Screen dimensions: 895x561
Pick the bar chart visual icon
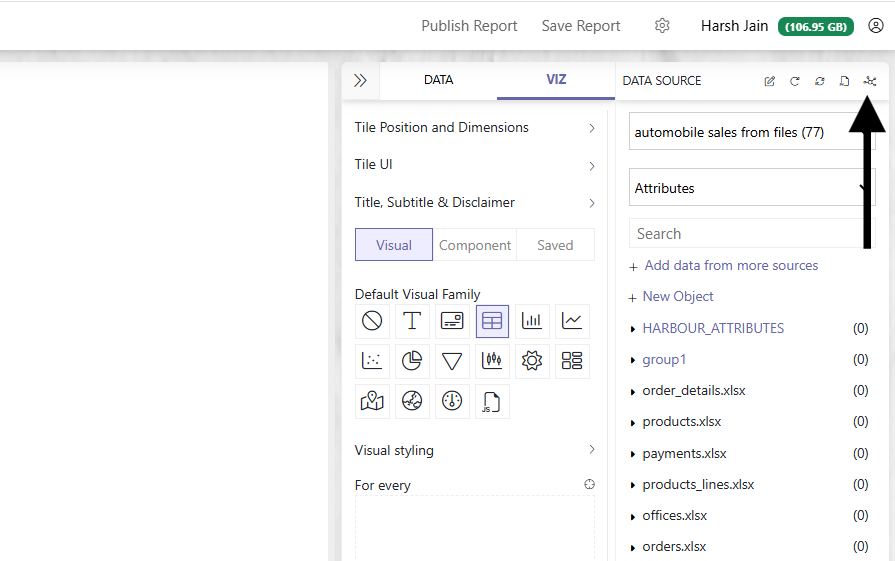coord(532,321)
